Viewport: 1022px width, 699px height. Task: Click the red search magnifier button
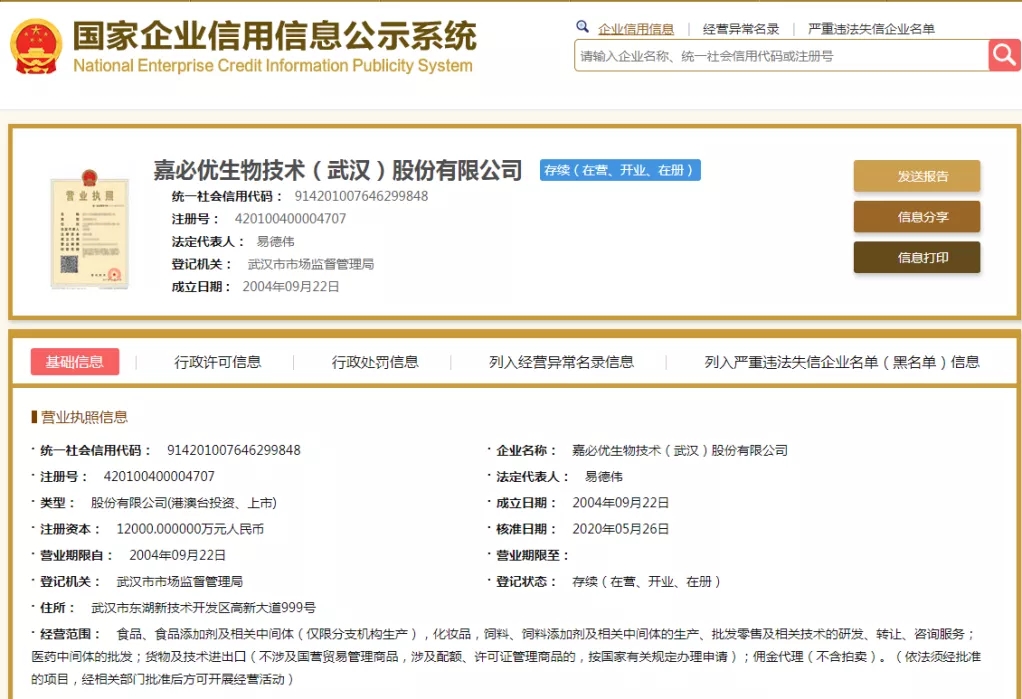pos(1004,55)
